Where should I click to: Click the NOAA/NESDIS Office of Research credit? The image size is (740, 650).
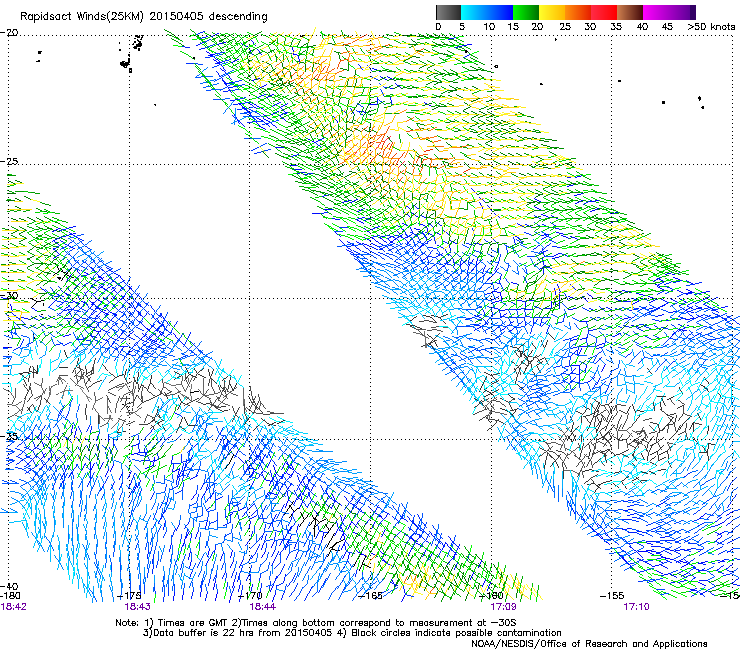(x=589, y=644)
